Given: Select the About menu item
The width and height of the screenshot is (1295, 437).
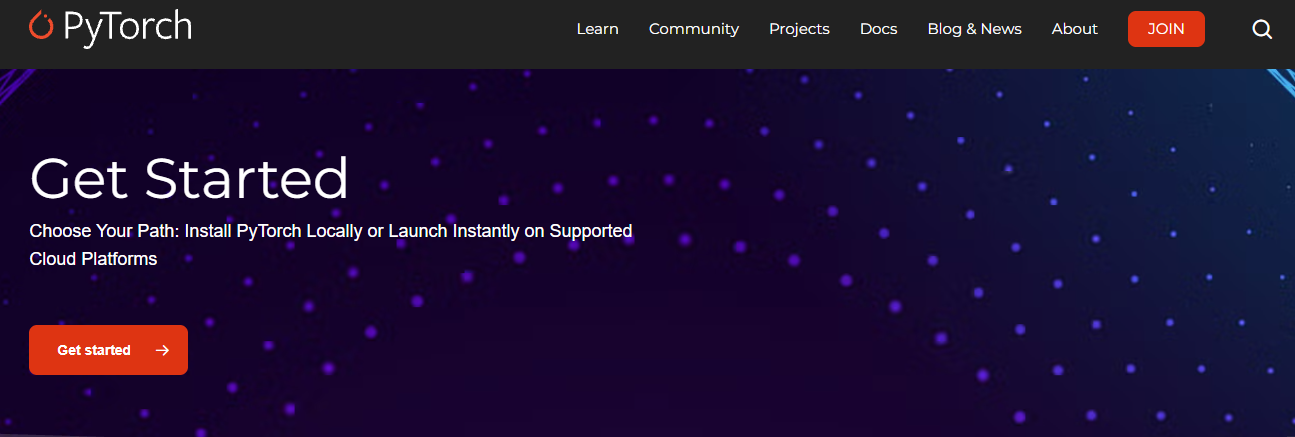Looking at the screenshot, I should (1074, 29).
